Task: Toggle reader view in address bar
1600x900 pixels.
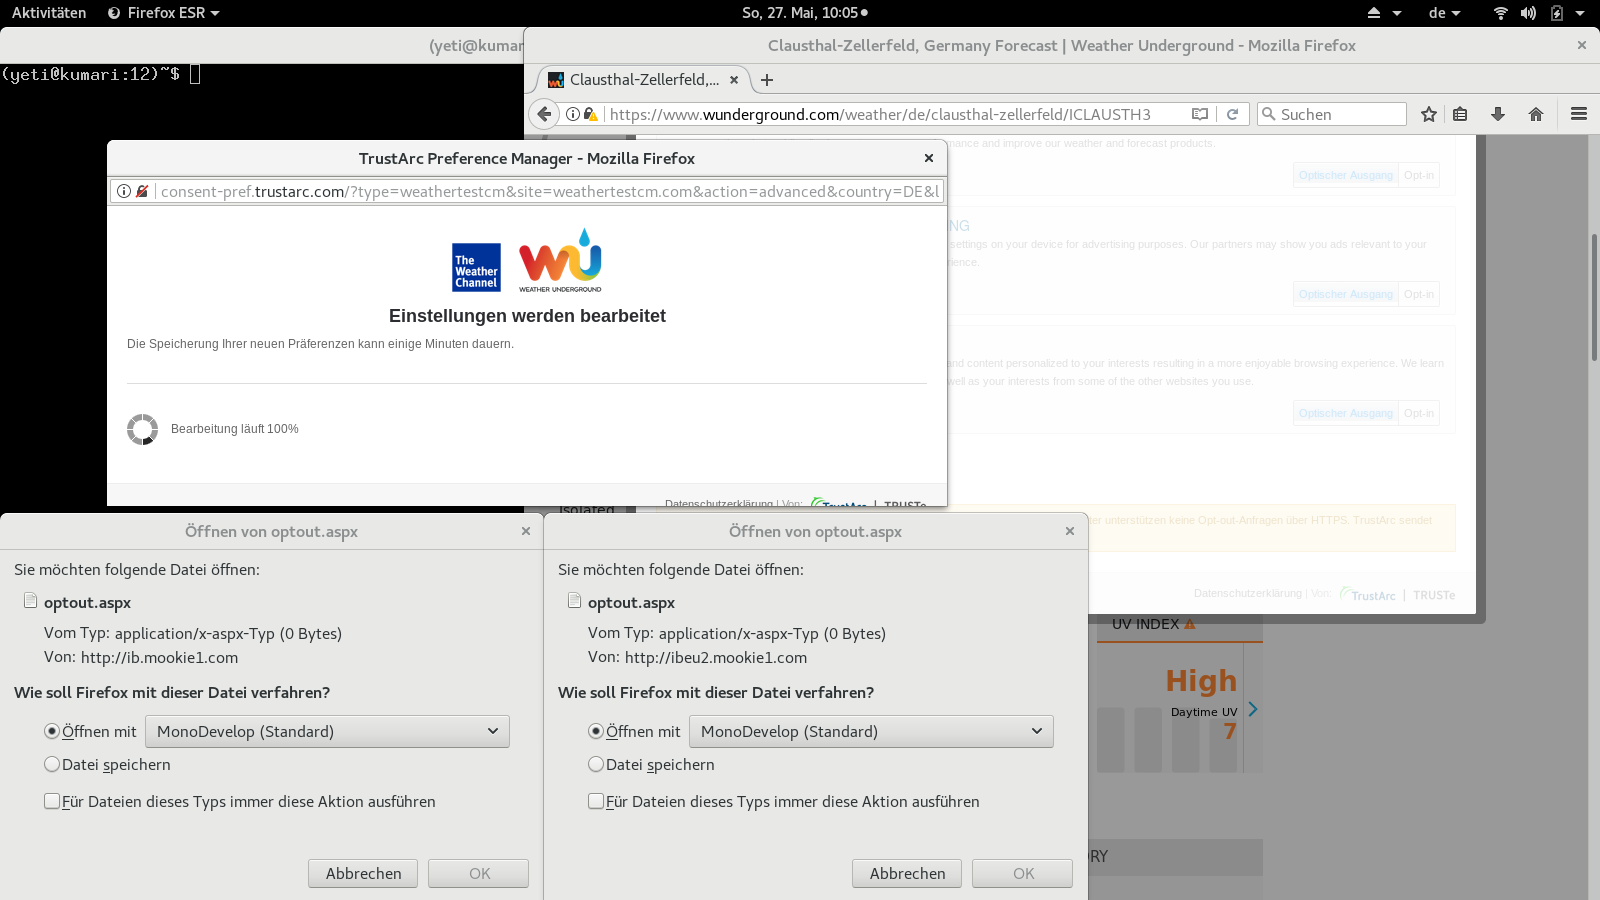Action: click(1200, 114)
